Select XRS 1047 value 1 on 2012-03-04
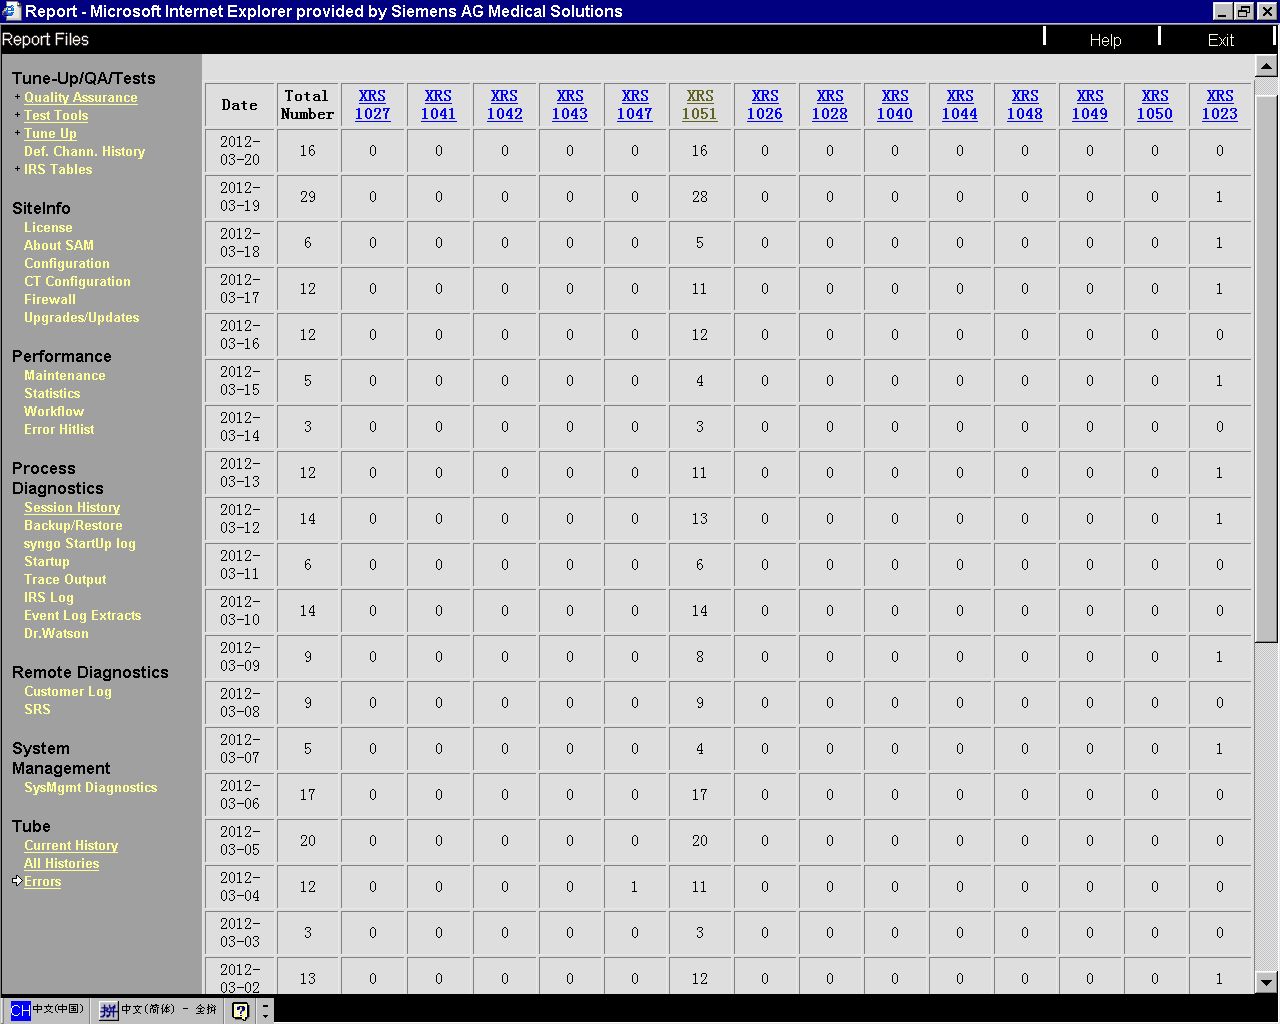This screenshot has width=1280, height=1024. point(635,887)
